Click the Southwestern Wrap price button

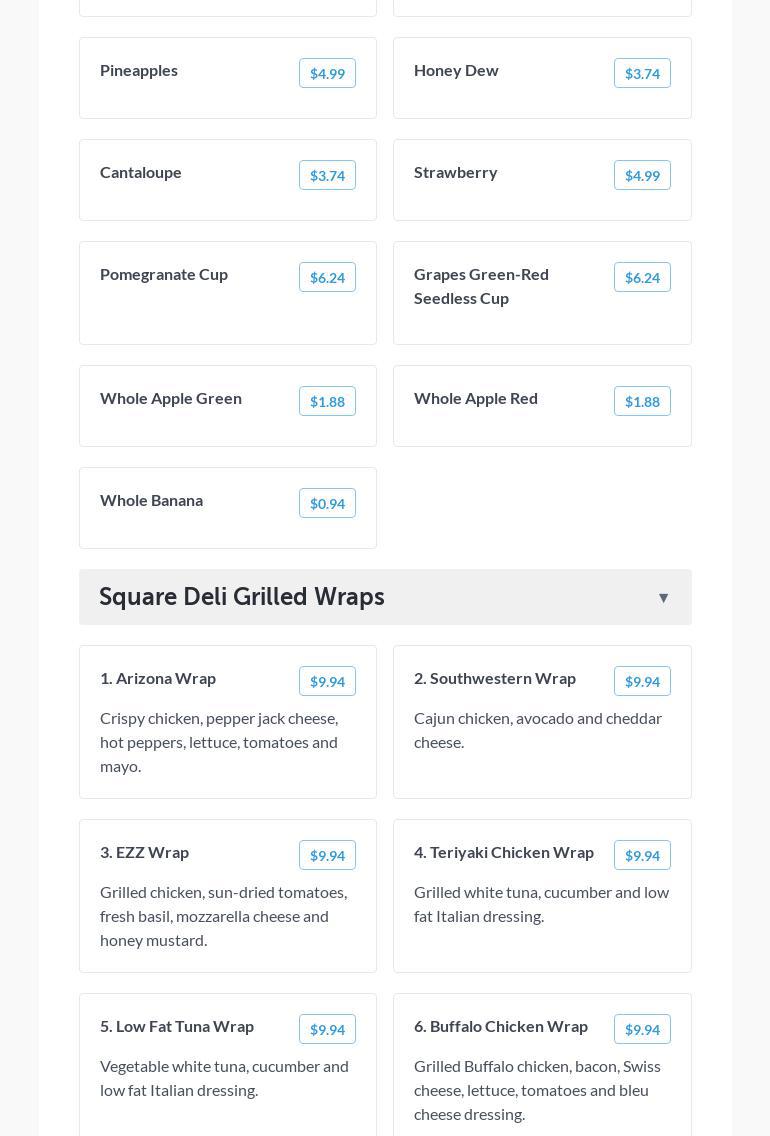[642, 681]
